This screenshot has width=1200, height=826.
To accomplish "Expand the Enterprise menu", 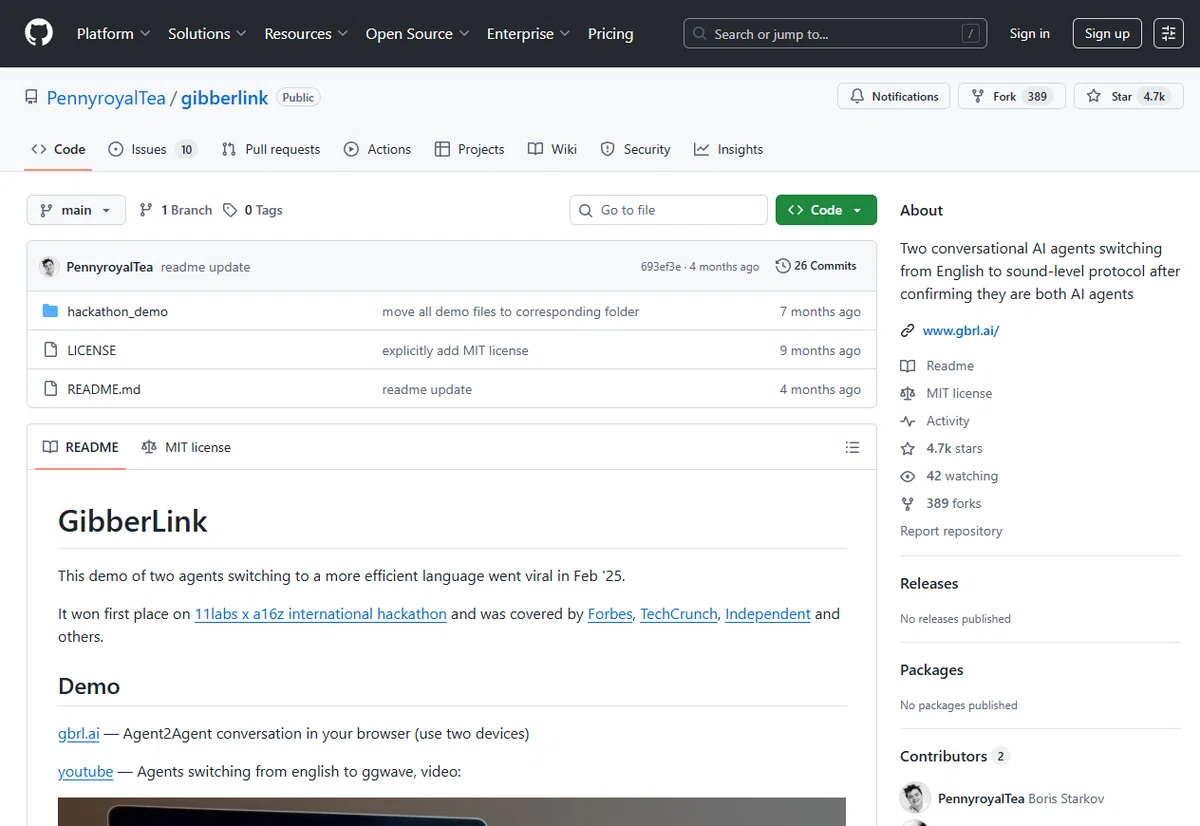I will [x=528, y=33].
